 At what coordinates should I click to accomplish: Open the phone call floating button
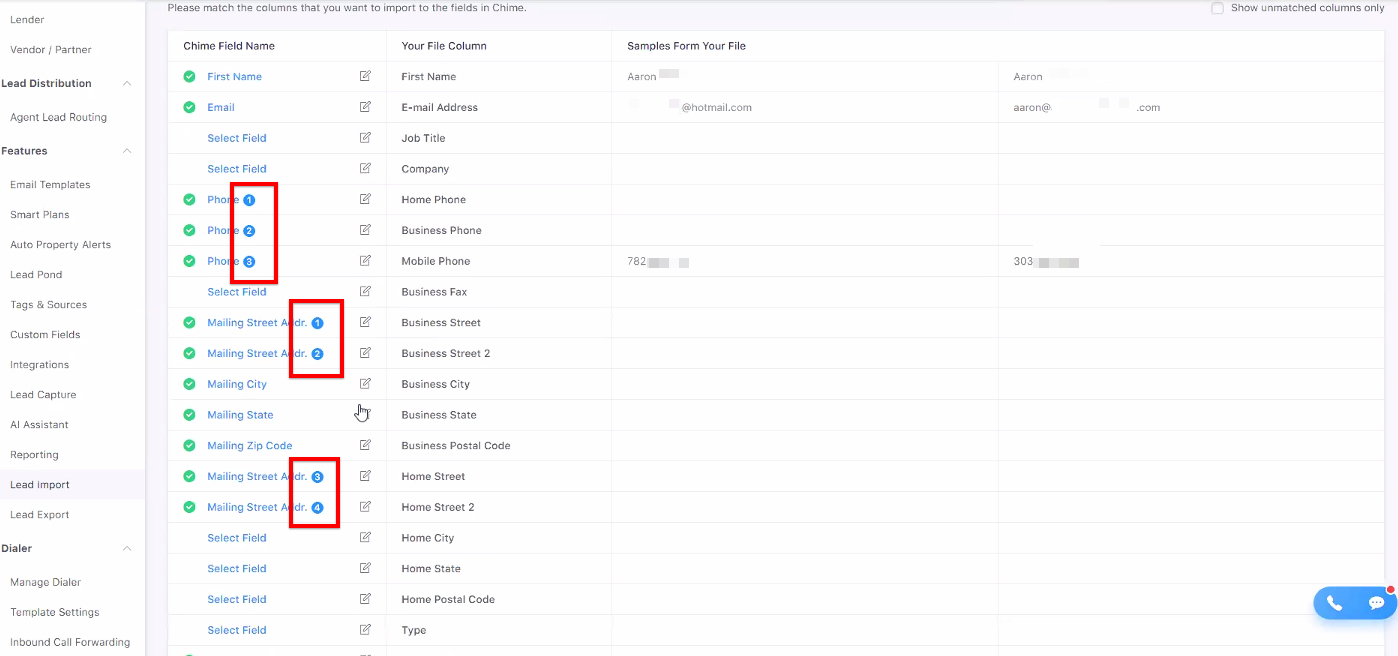click(x=1334, y=603)
